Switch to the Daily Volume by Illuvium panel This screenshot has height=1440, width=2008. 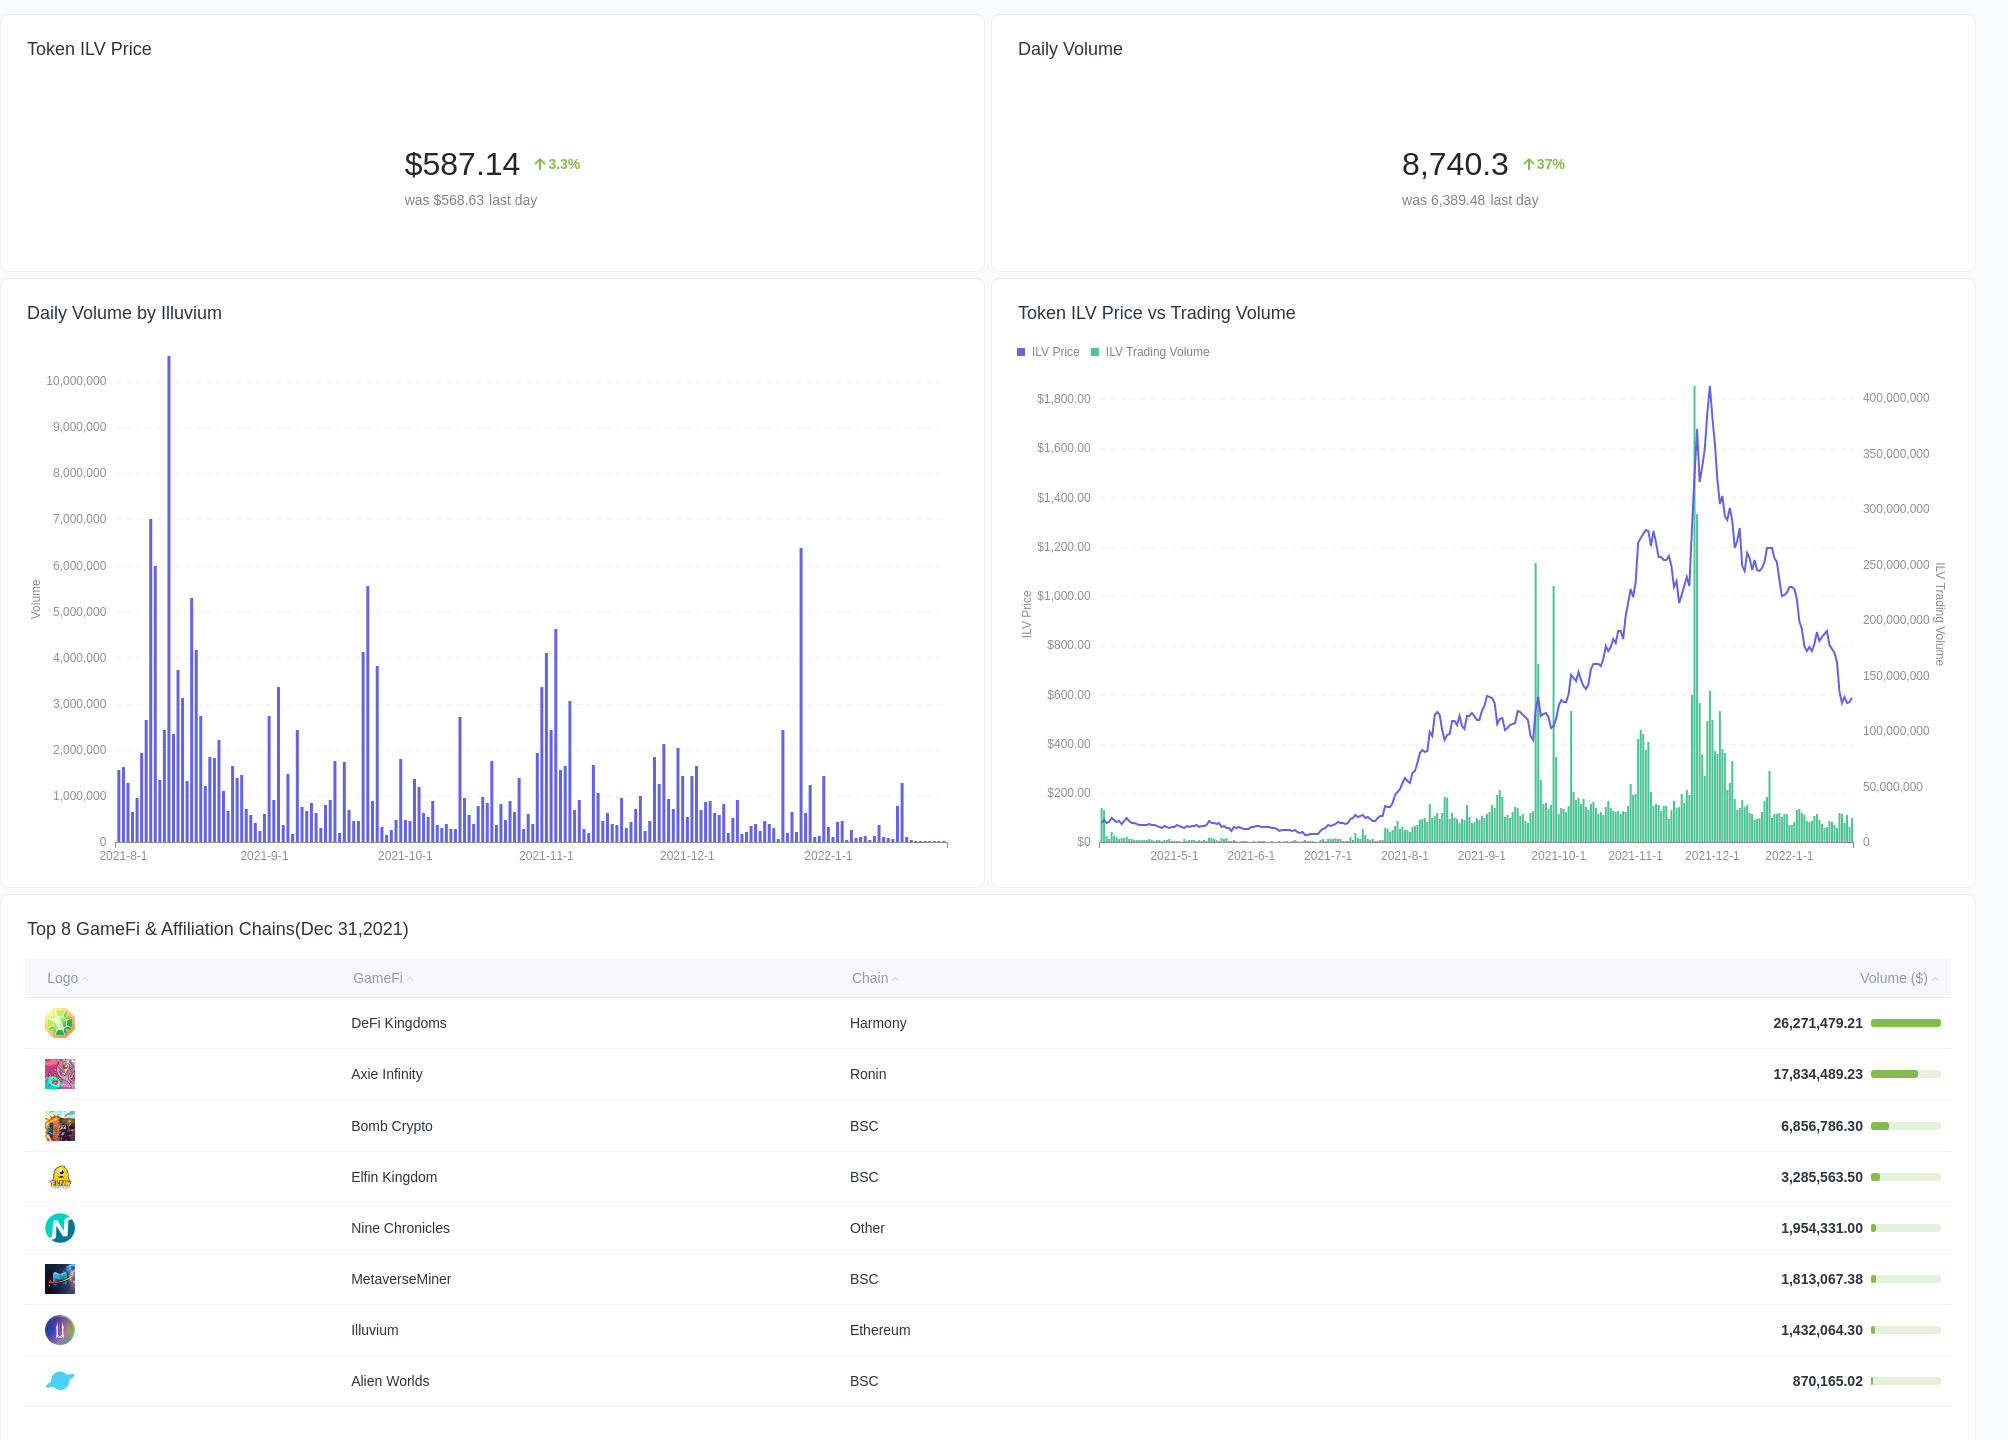[124, 313]
